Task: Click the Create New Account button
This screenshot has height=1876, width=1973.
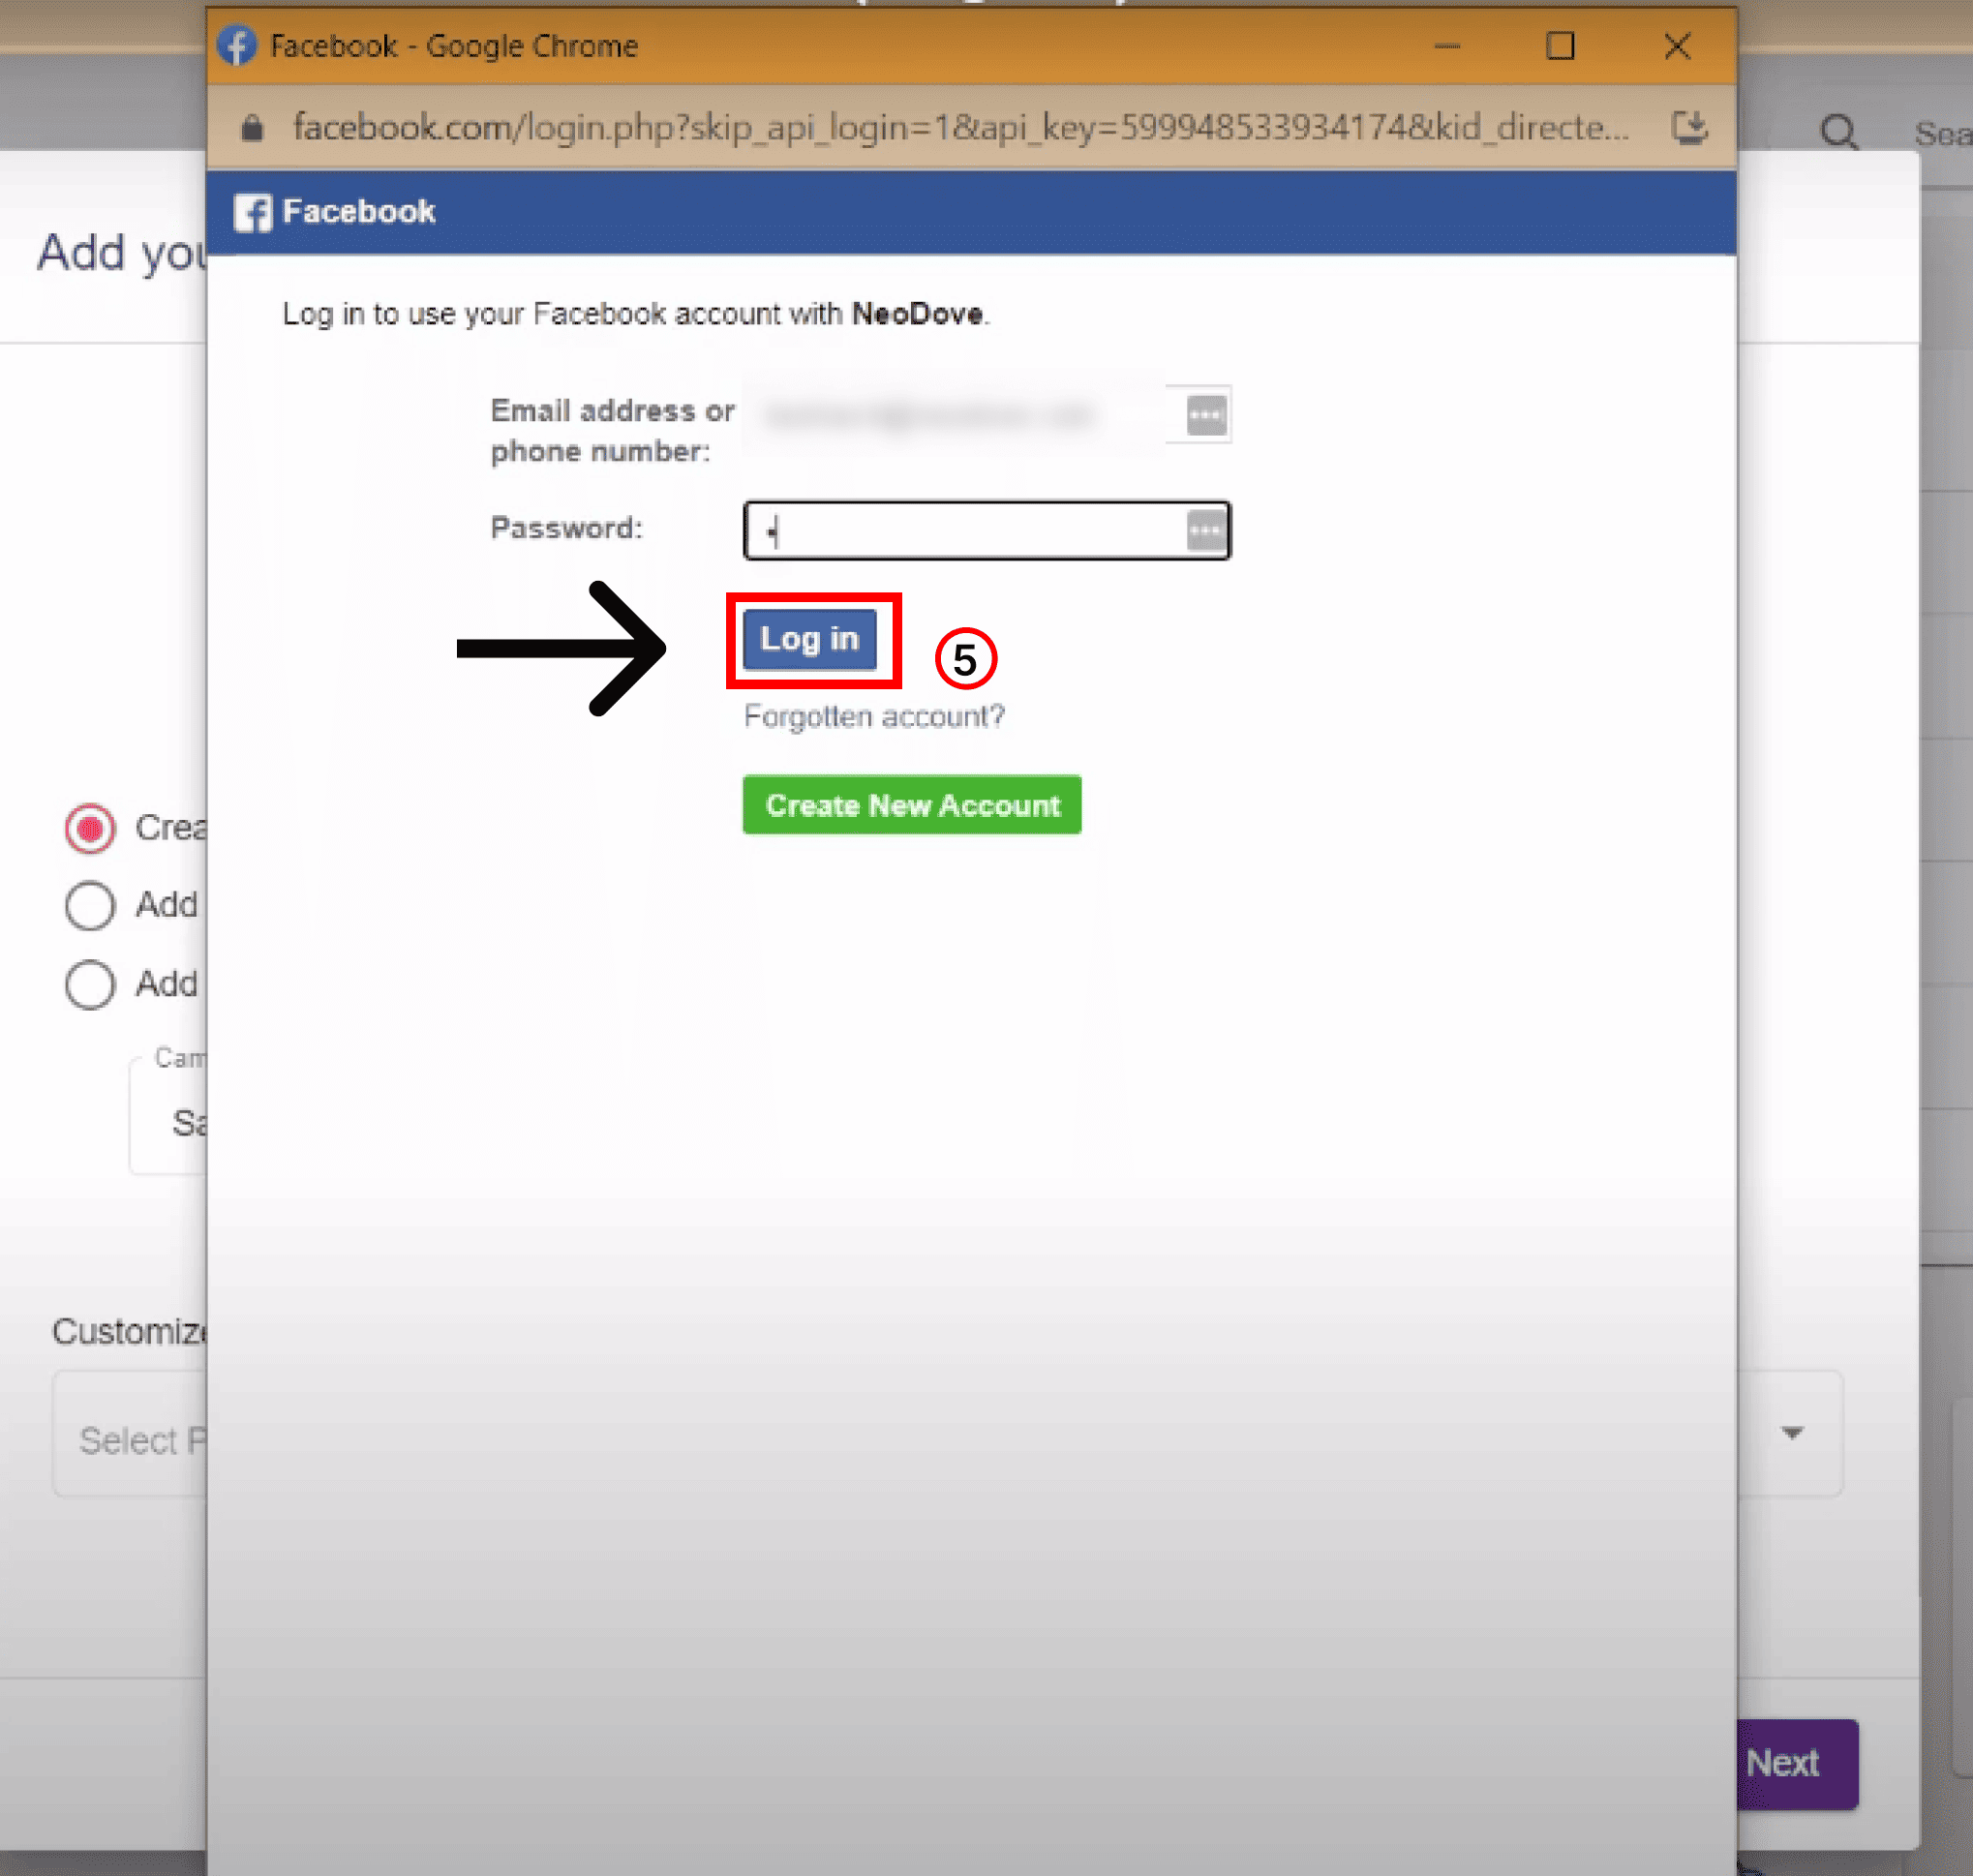Action: tap(911, 805)
